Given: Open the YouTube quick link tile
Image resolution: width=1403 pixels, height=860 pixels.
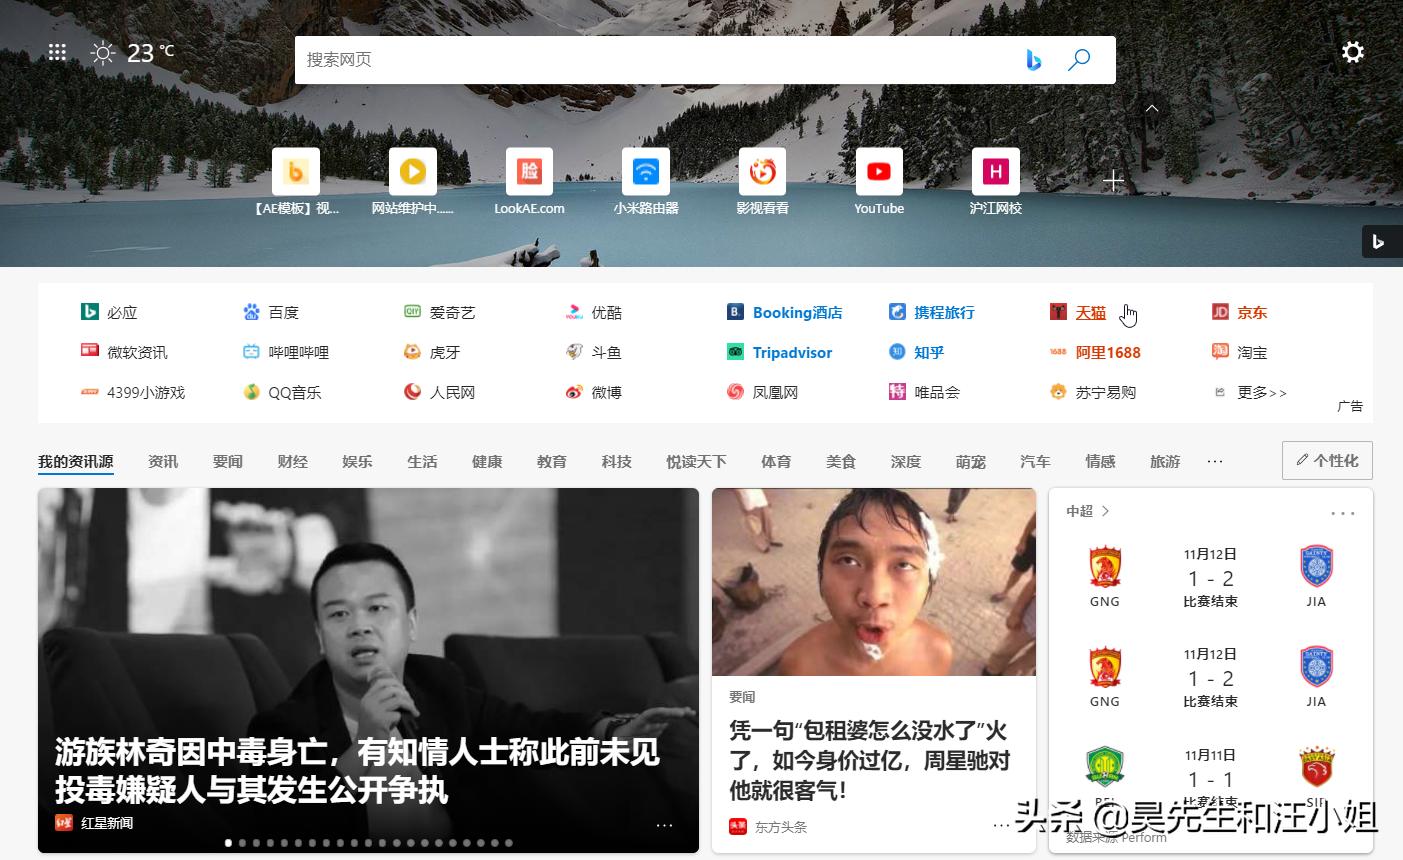Looking at the screenshot, I should [878, 171].
